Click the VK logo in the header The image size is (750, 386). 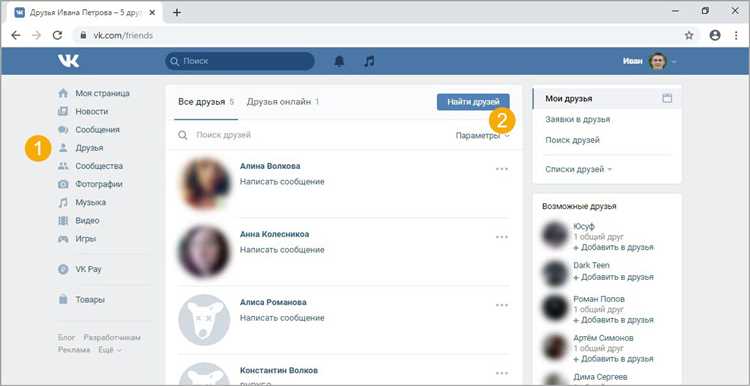pos(68,61)
